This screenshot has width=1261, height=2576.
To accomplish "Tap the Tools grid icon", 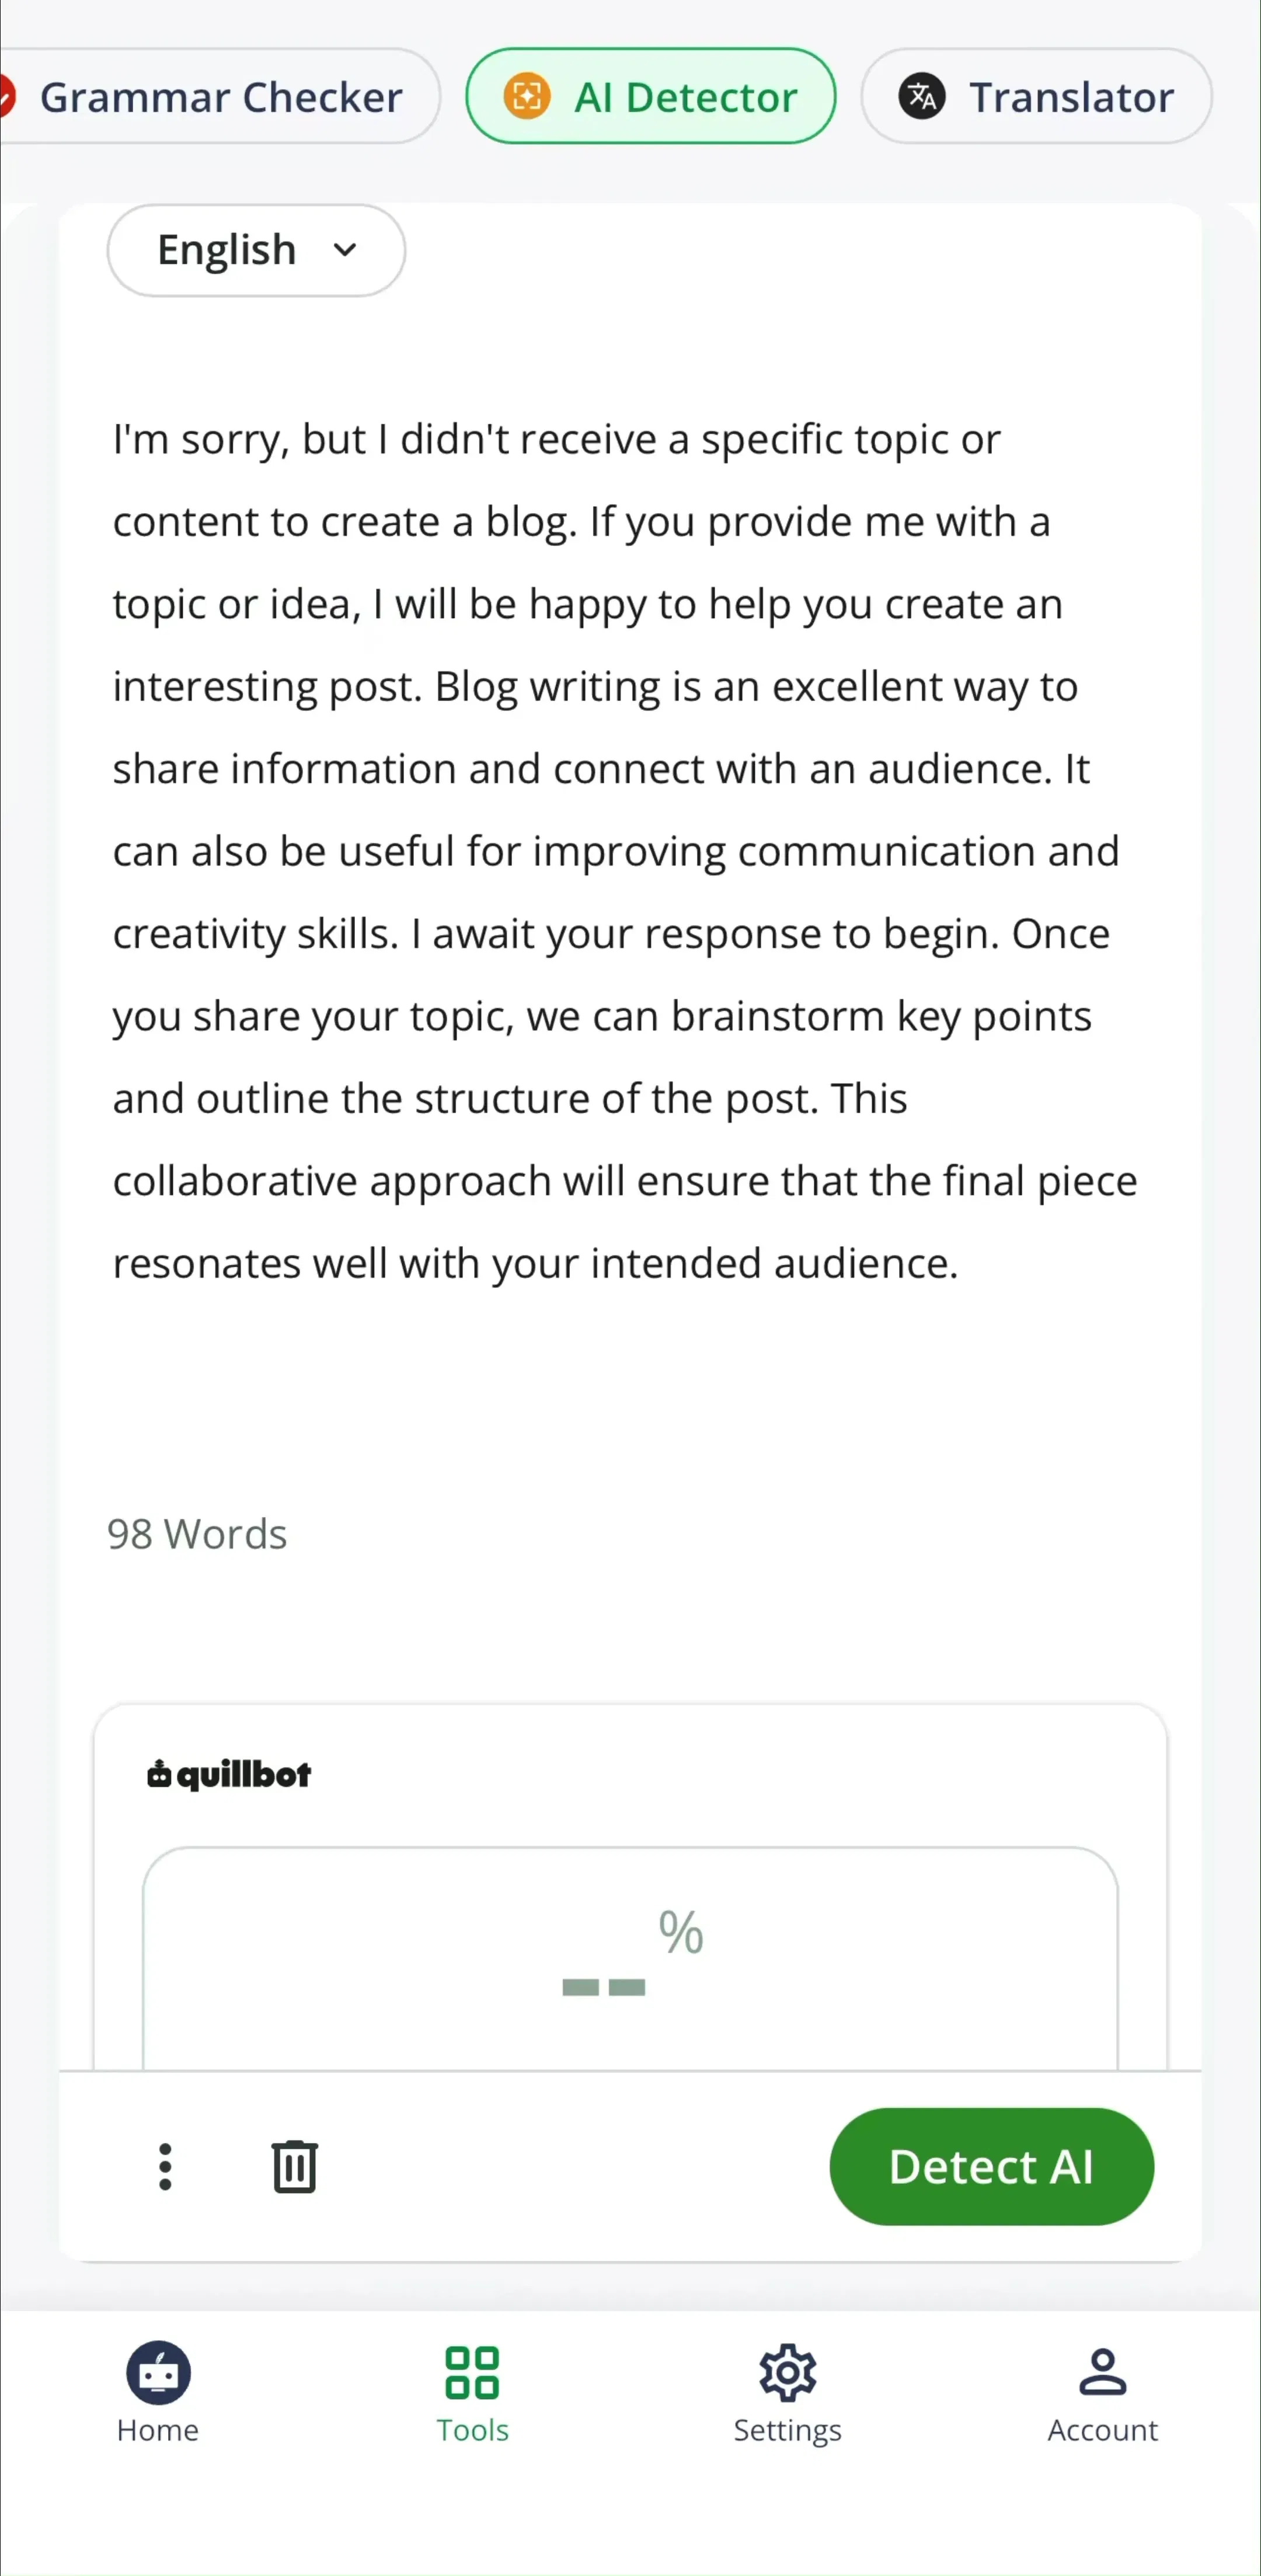I will (472, 2372).
